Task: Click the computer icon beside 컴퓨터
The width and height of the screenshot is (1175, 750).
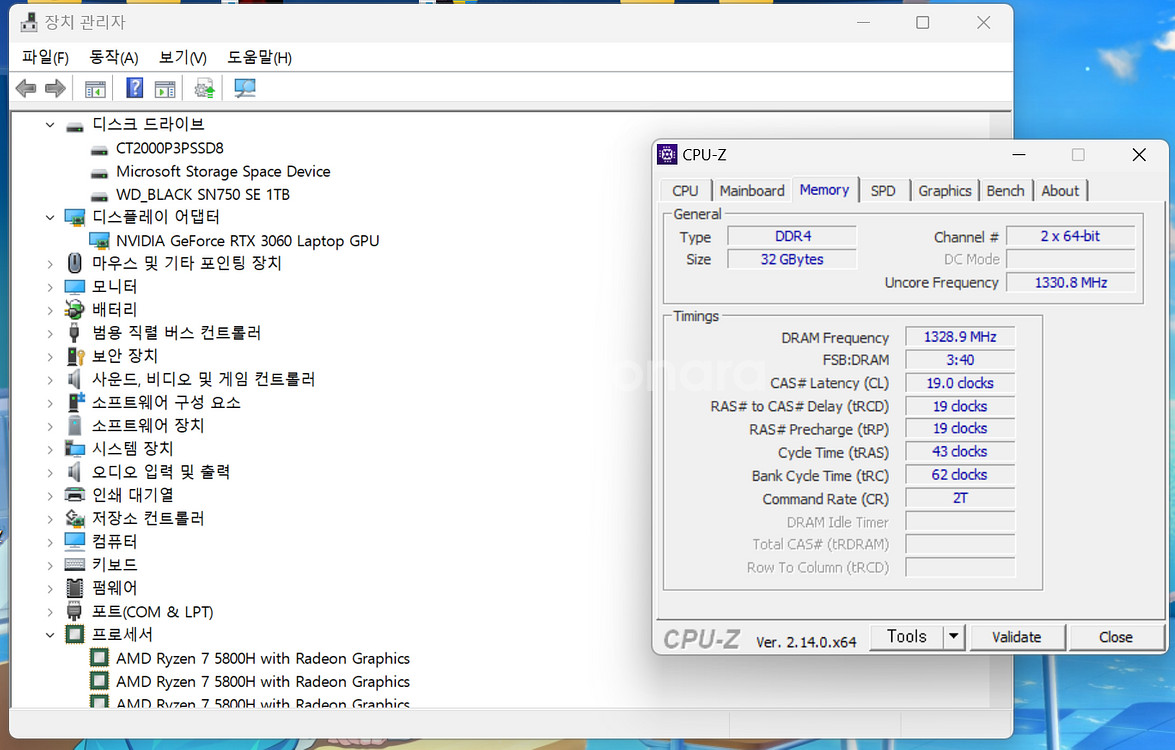Action: tap(75, 542)
